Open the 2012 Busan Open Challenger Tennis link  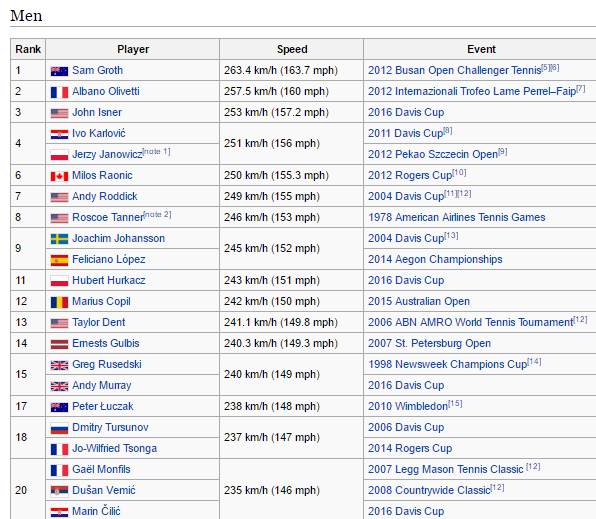pyautogui.click(x=455, y=70)
